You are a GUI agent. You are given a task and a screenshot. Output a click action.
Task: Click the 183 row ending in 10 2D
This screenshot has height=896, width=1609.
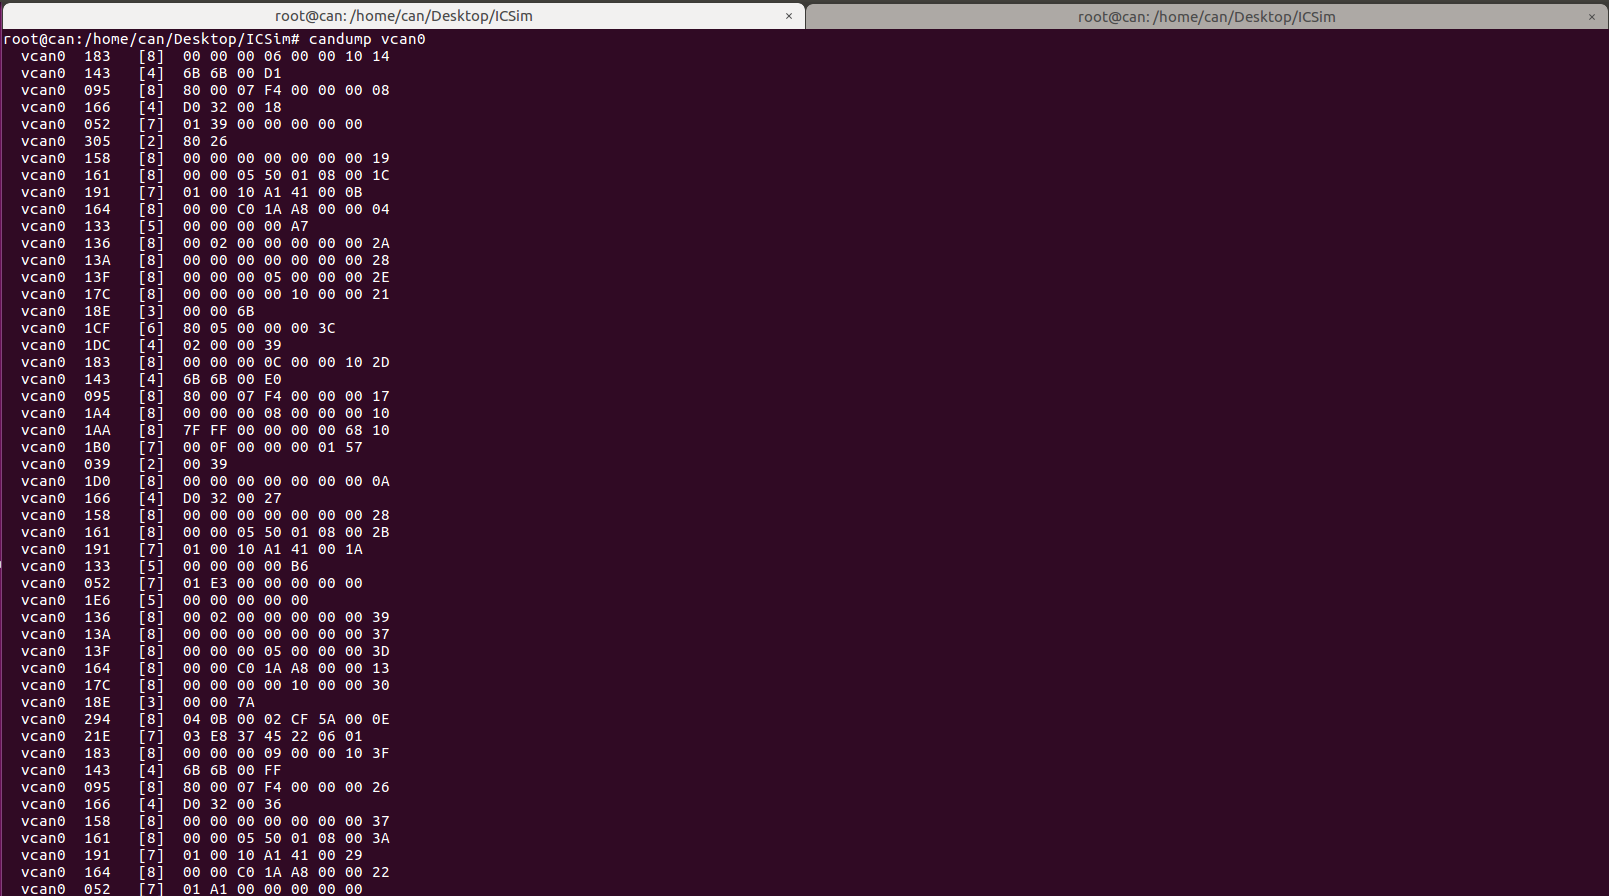[205, 362]
